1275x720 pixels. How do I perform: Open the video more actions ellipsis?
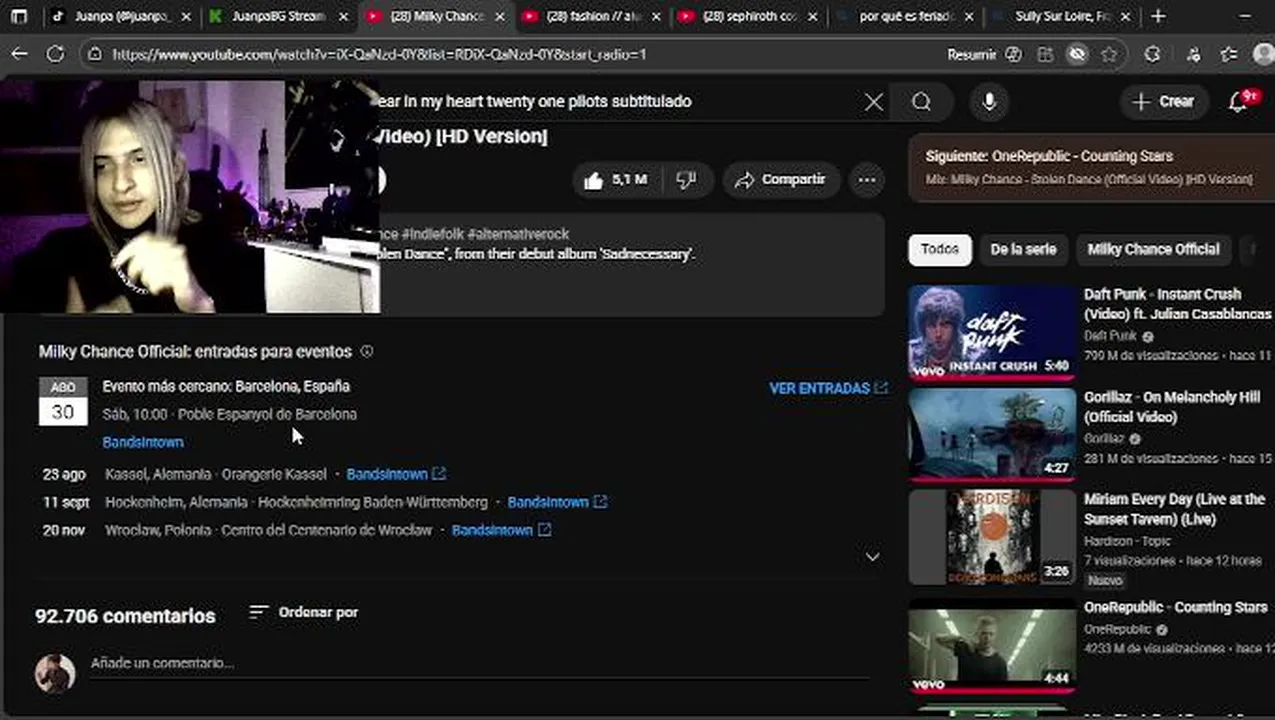point(866,180)
